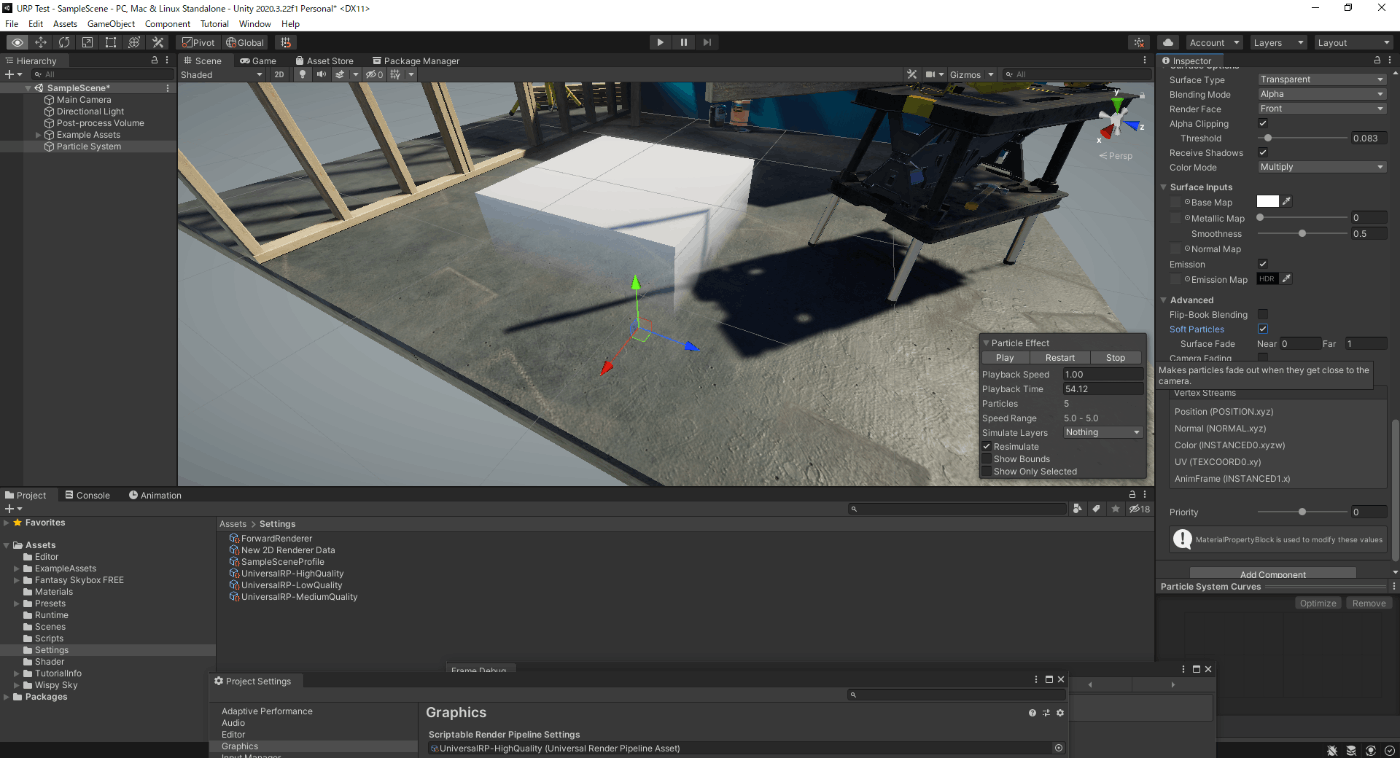Open the Shaded draw mode dropdown
The image size is (1400, 758).
(224, 75)
